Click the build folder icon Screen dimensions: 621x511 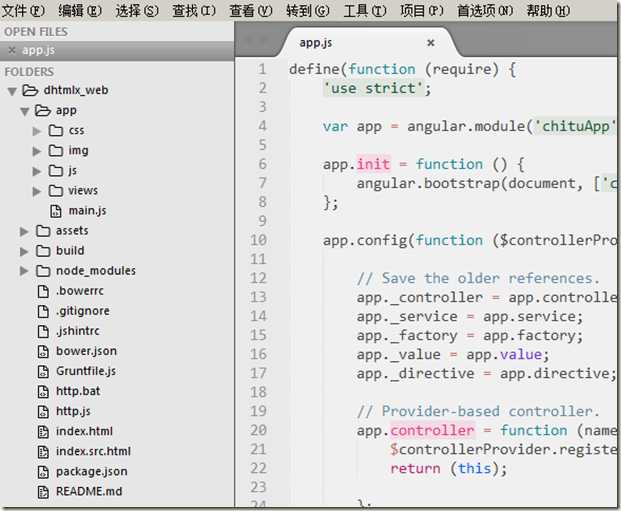[x=43, y=251]
